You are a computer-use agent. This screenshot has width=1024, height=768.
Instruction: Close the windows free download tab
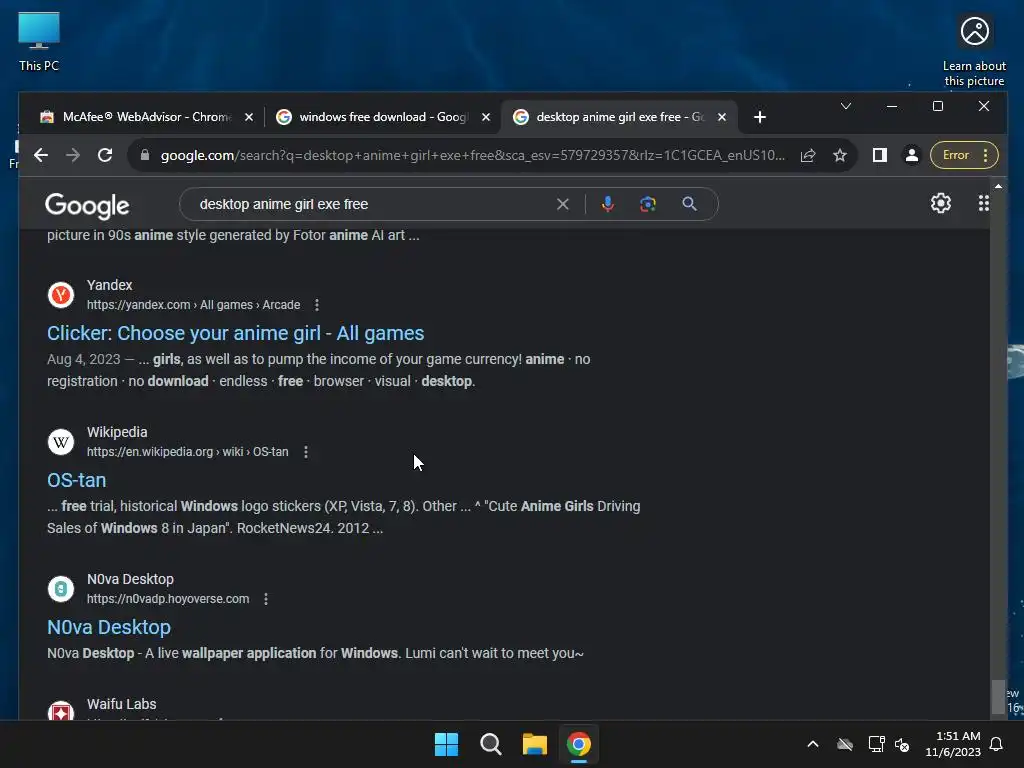486,117
